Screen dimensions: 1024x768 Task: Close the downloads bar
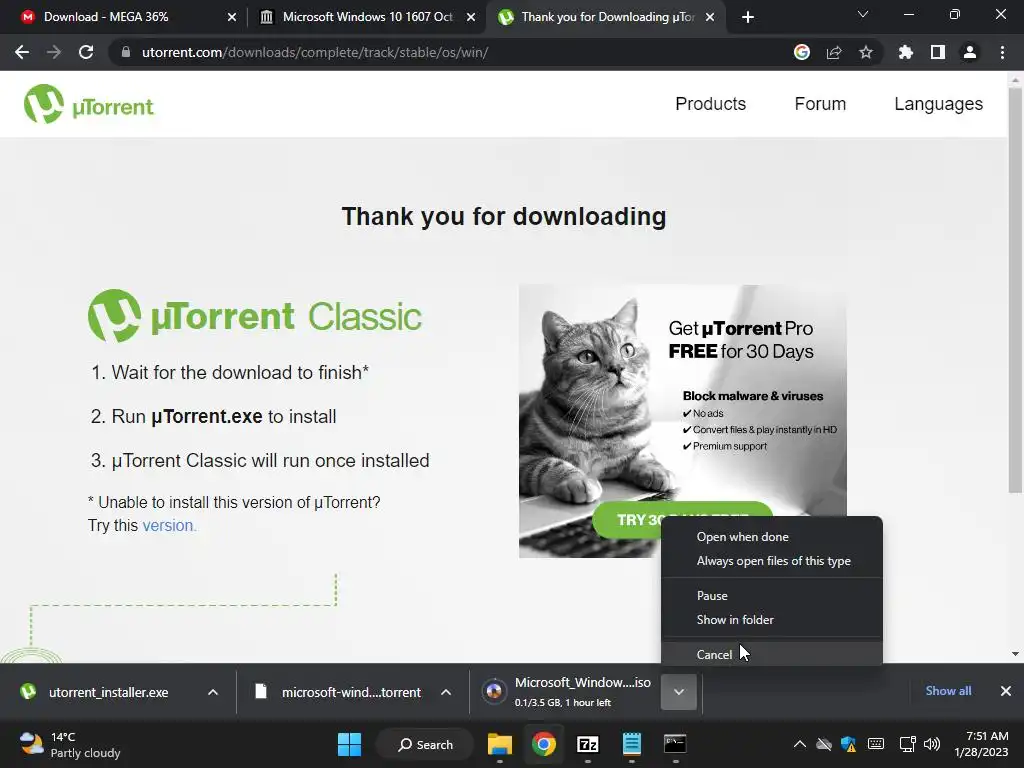(1006, 691)
